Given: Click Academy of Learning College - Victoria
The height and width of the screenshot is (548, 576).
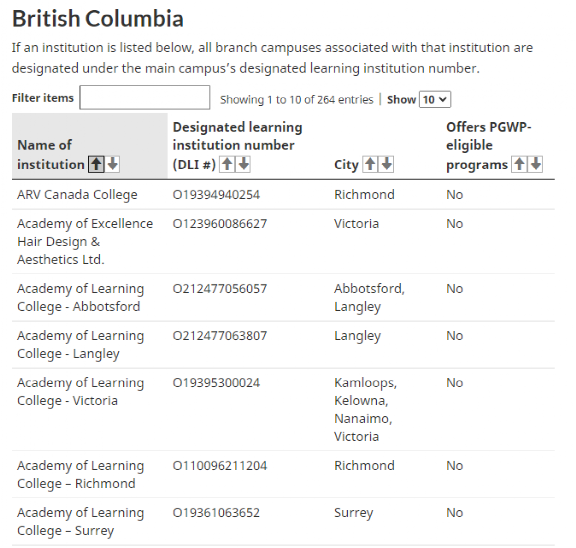Looking at the screenshot, I should (80, 392).
